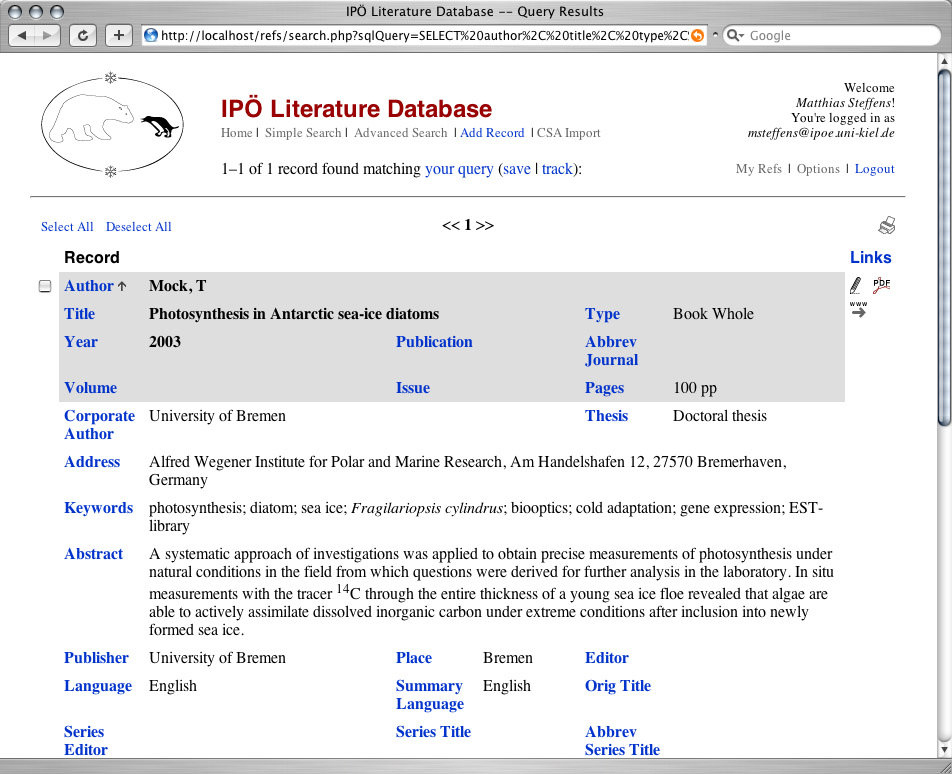Click the plus add-bookmark button

[x=119, y=35]
